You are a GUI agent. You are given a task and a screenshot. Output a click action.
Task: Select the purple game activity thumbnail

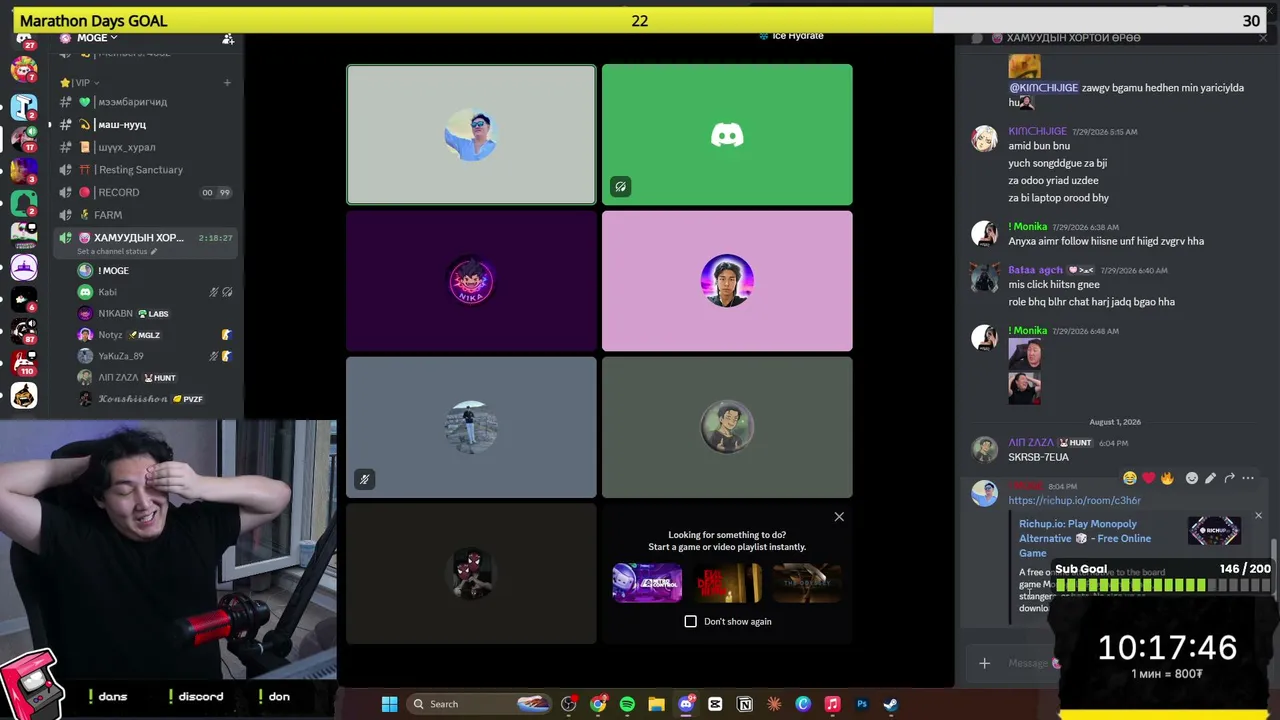tap(647, 583)
